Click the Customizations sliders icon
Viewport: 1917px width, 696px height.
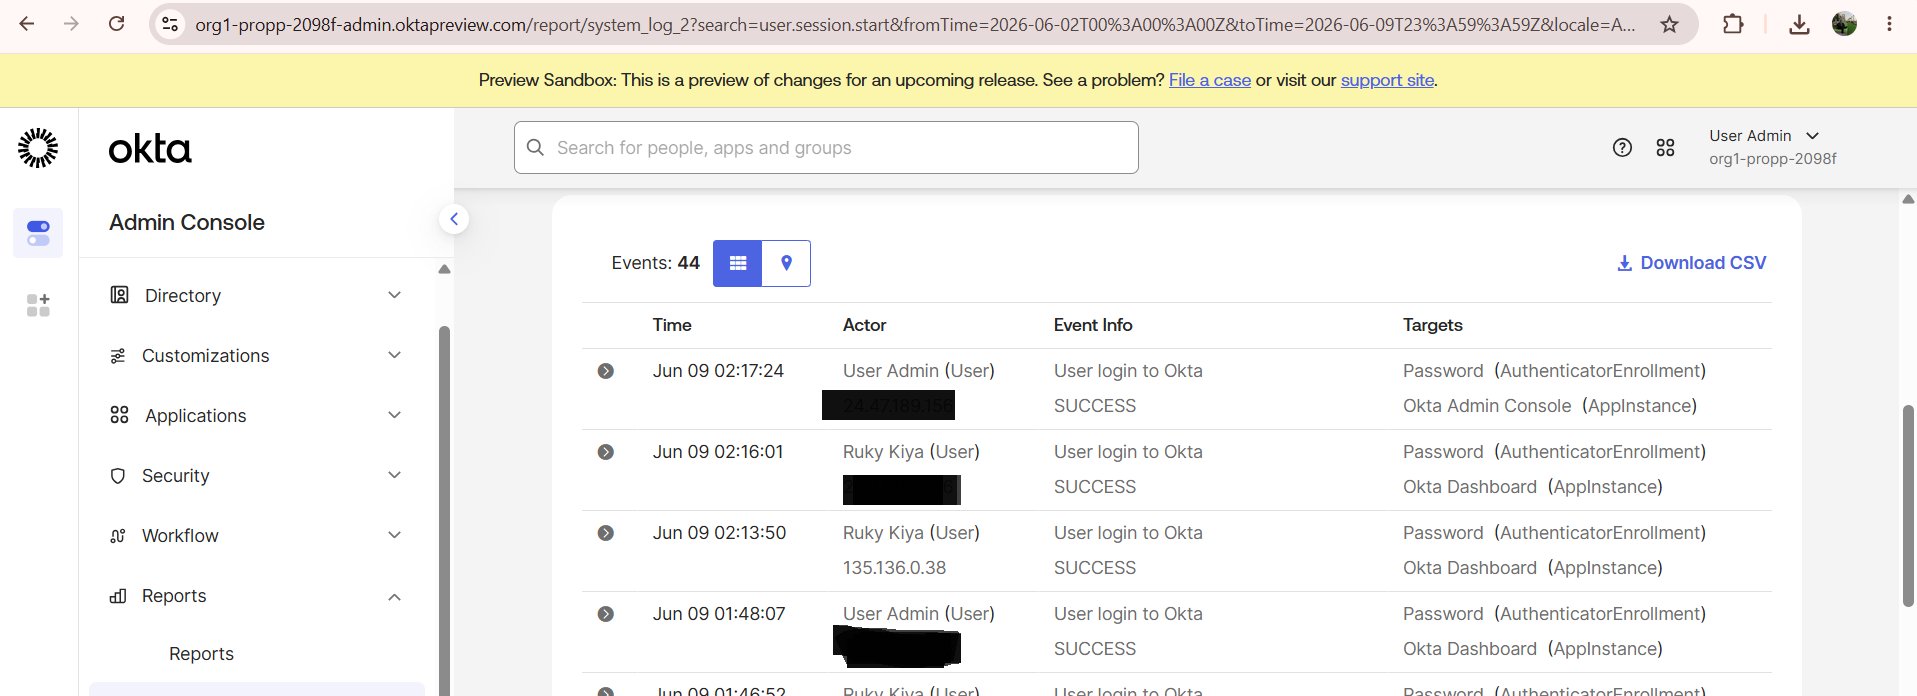tap(118, 356)
